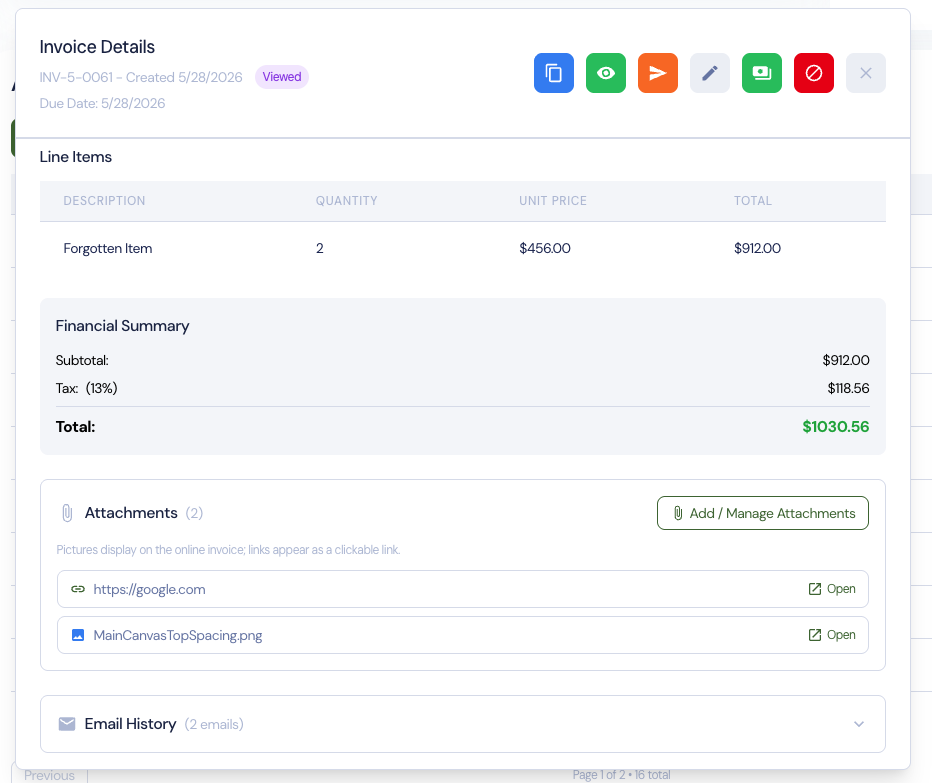
Task: Click the link icon beside google.com
Action: point(78,589)
